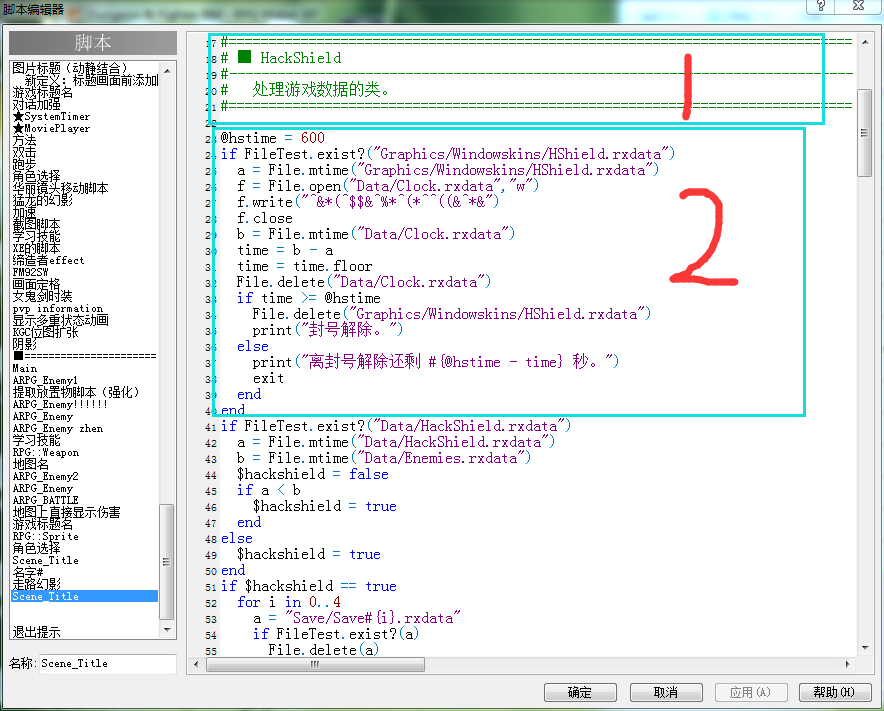The height and width of the screenshot is (711, 884).
Task: Open the 对话加强 script
Action: point(36,104)
